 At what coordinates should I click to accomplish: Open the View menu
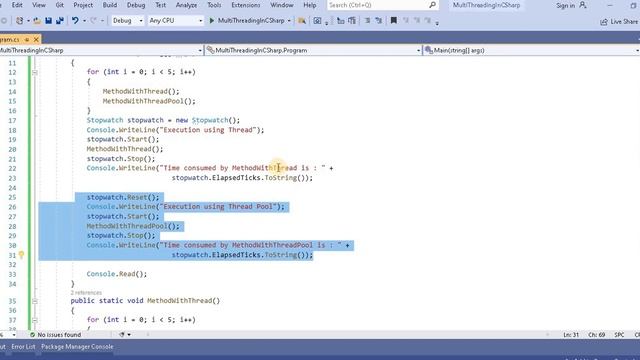tap(39, 5)
